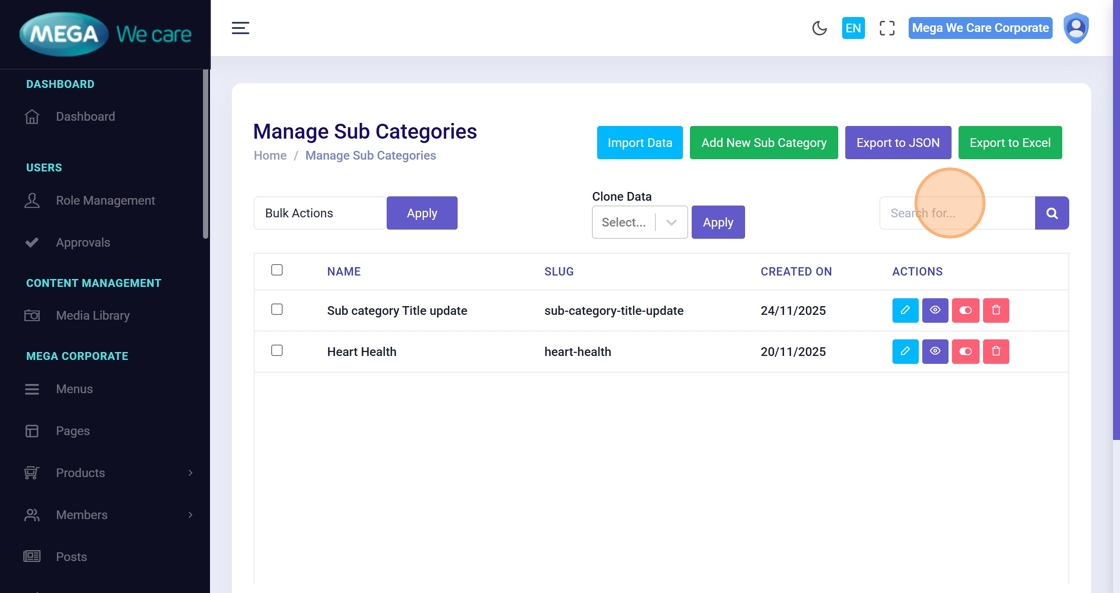Select the Heart Health row checkbox
The height and width of the screenshot is (593, 1120).
(277, 351)
